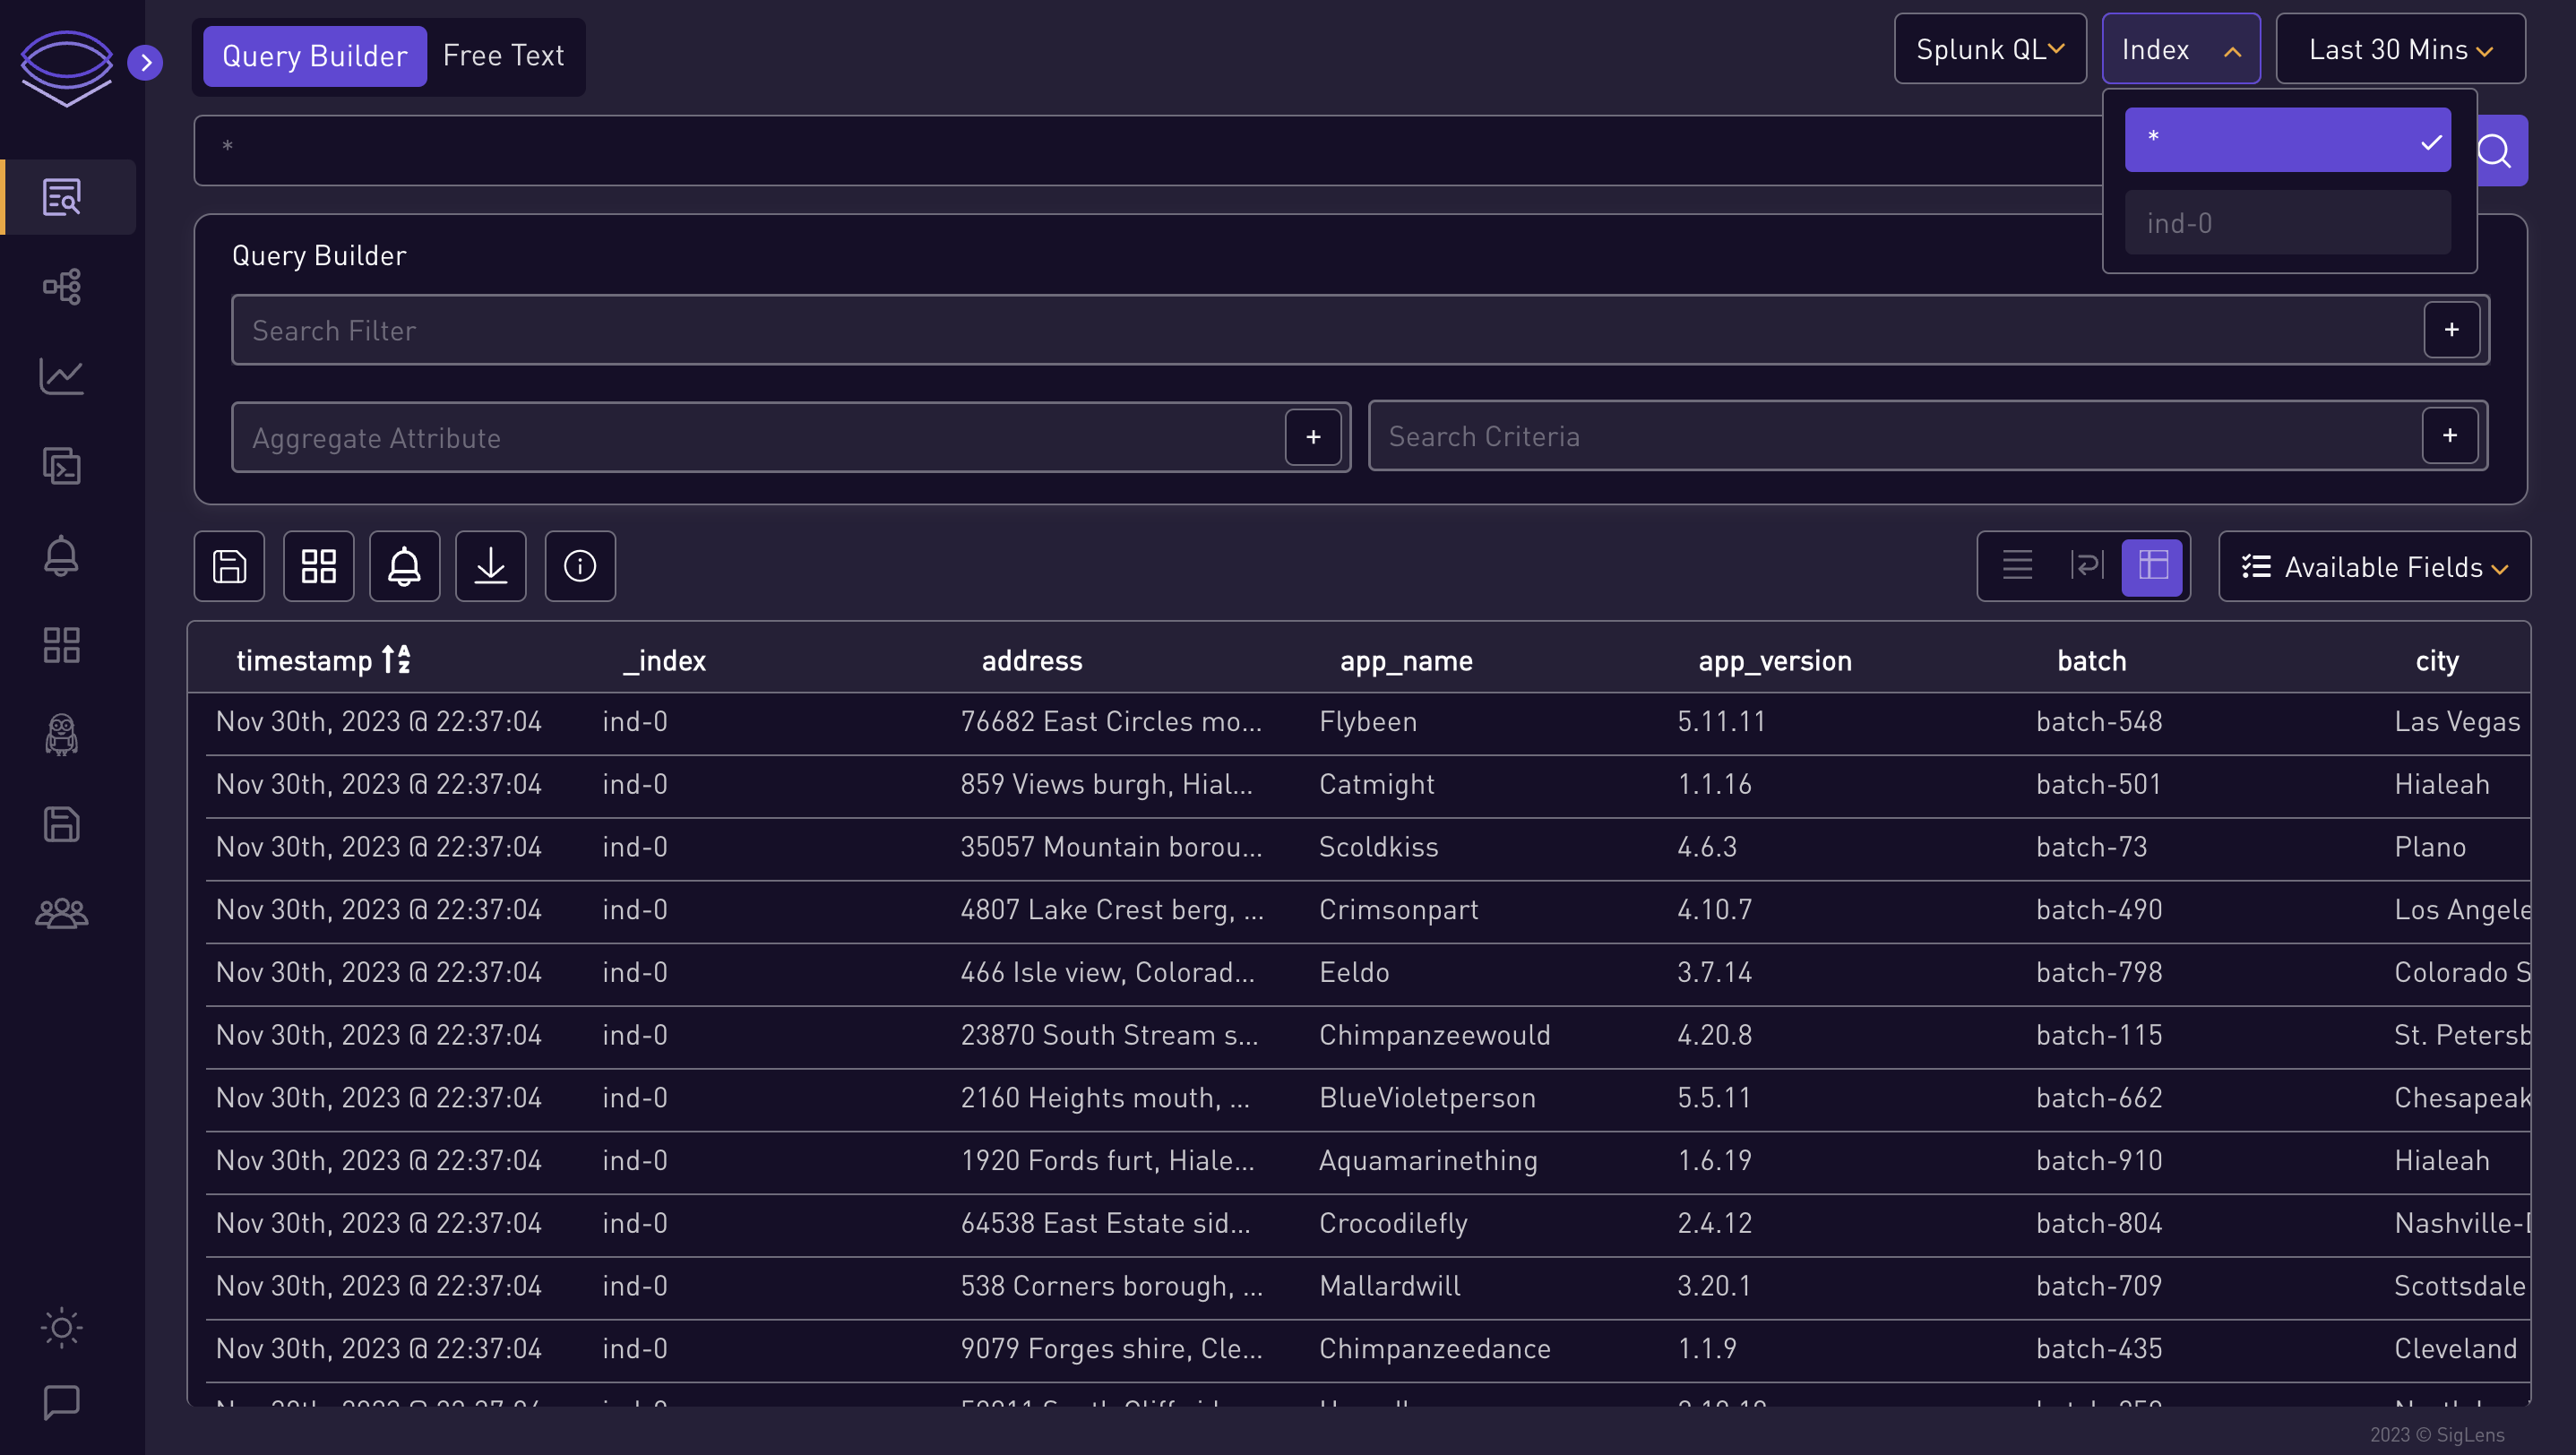The height and width of the screenshot is (1455, 2576).
Task: Download results with the download icon
Action: pos(491,566)
